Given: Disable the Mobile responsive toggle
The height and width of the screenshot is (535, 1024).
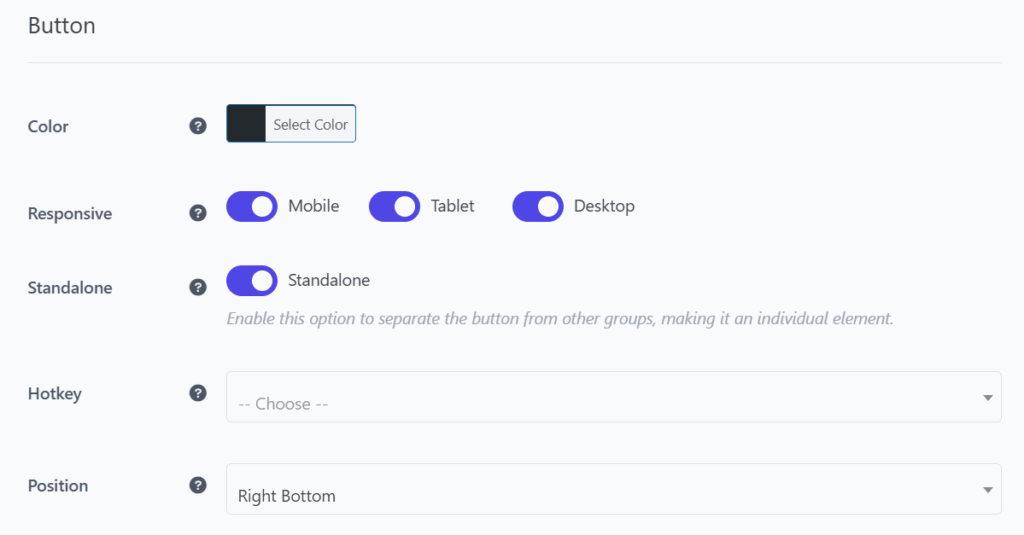Looking at the screenshot, I should coord(252,206).
